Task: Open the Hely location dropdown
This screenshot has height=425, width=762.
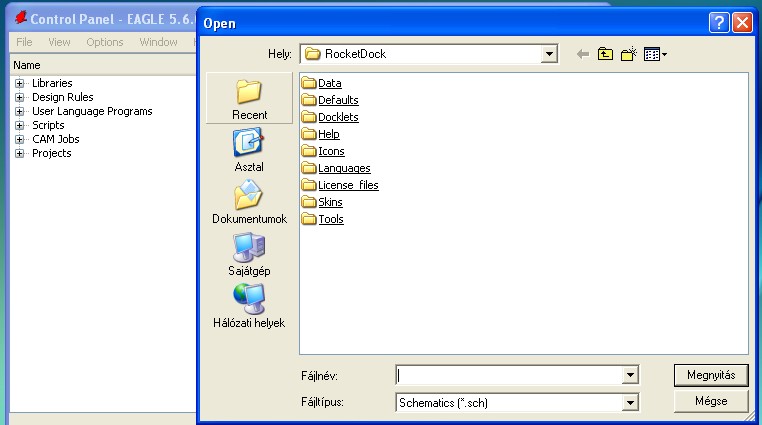Action: 549,54
